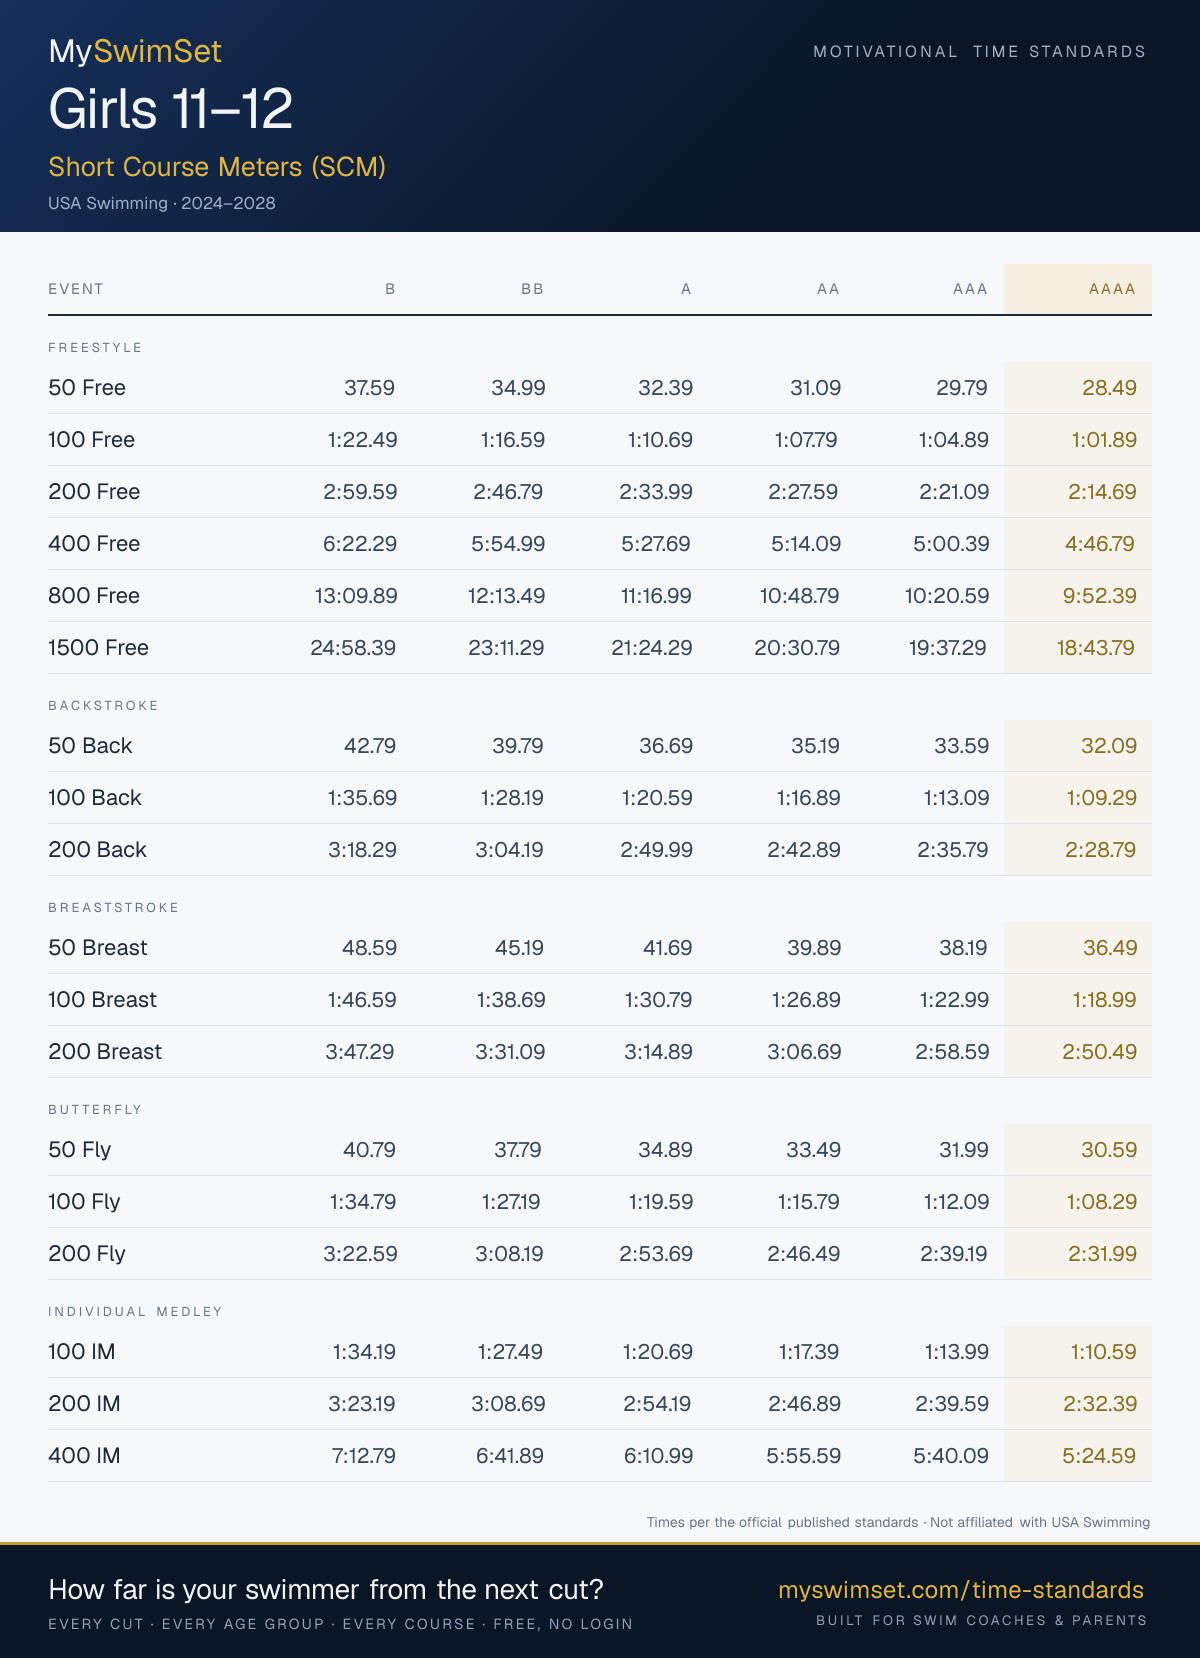
Task: Click 50 Back BB time 39.79
Action: point(518,746)
